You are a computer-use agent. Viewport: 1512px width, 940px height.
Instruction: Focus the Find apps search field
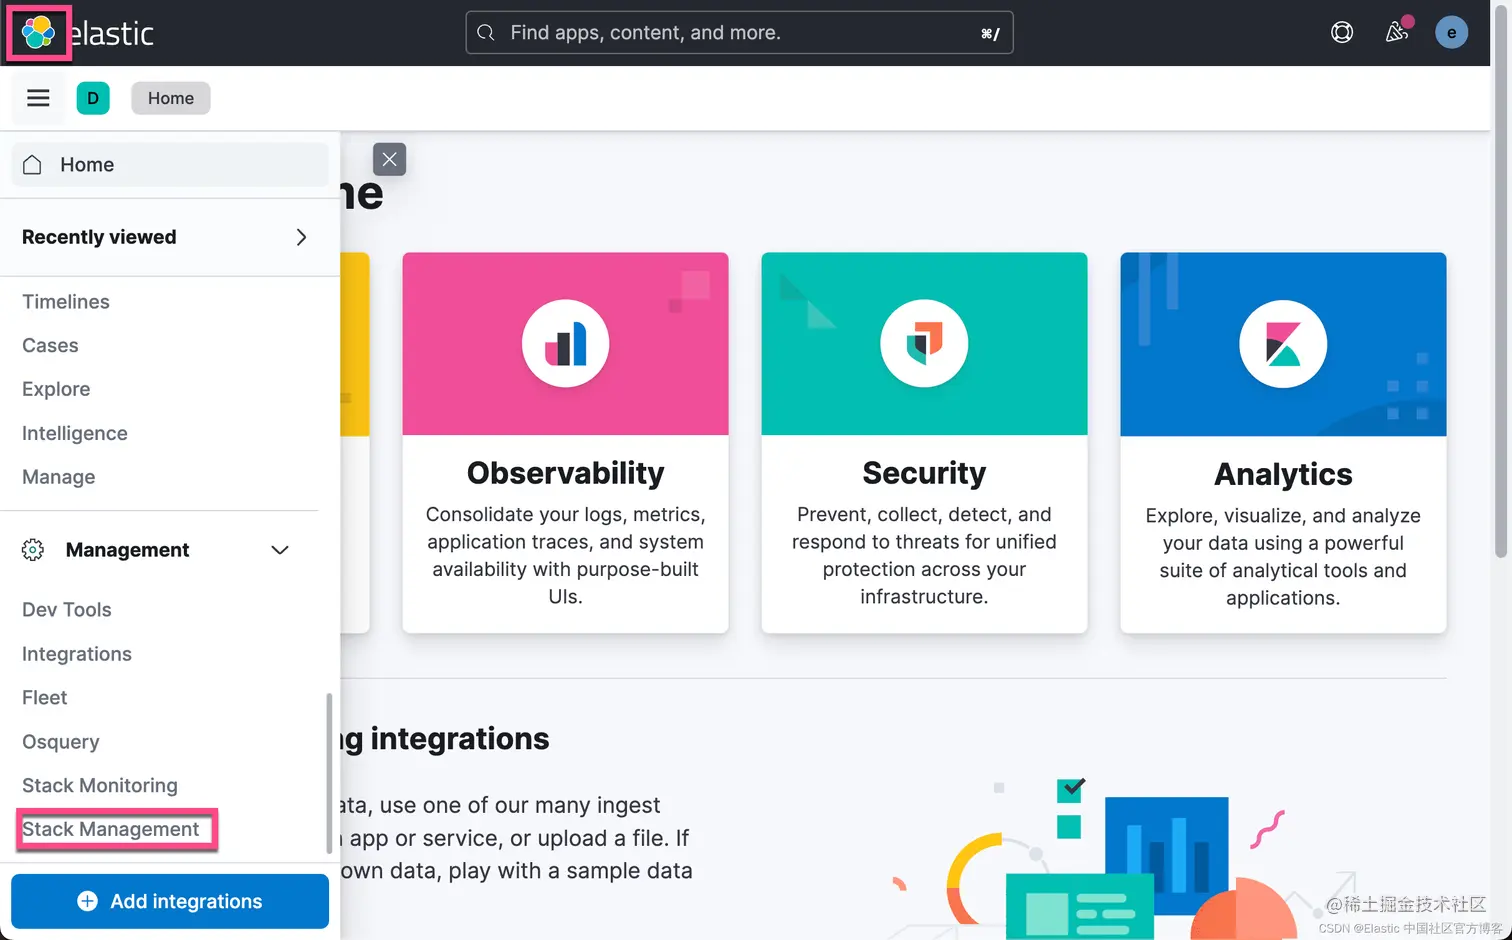click(x=739, y=33)
